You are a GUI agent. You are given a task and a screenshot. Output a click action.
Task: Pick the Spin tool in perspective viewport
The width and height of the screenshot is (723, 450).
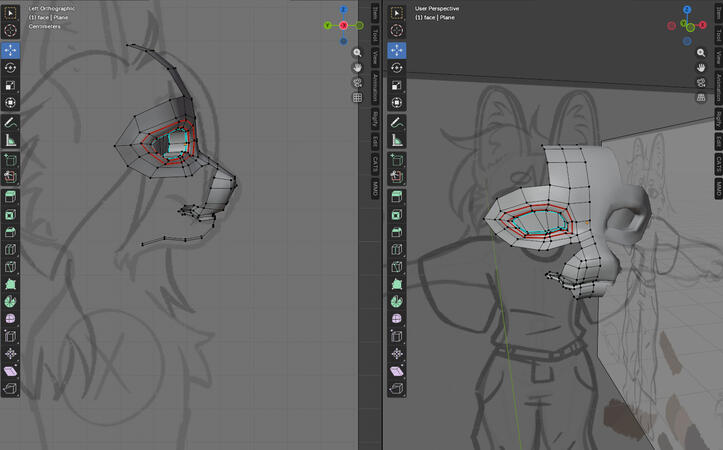(397, 302)
